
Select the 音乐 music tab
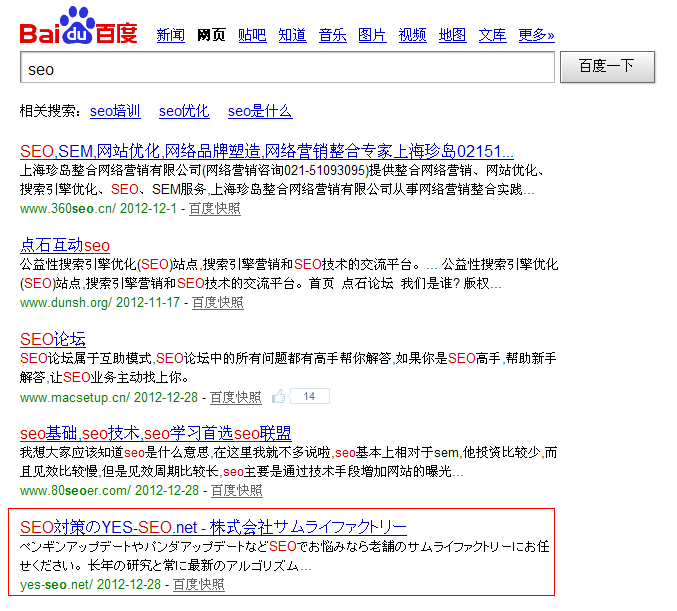(332, 35)
